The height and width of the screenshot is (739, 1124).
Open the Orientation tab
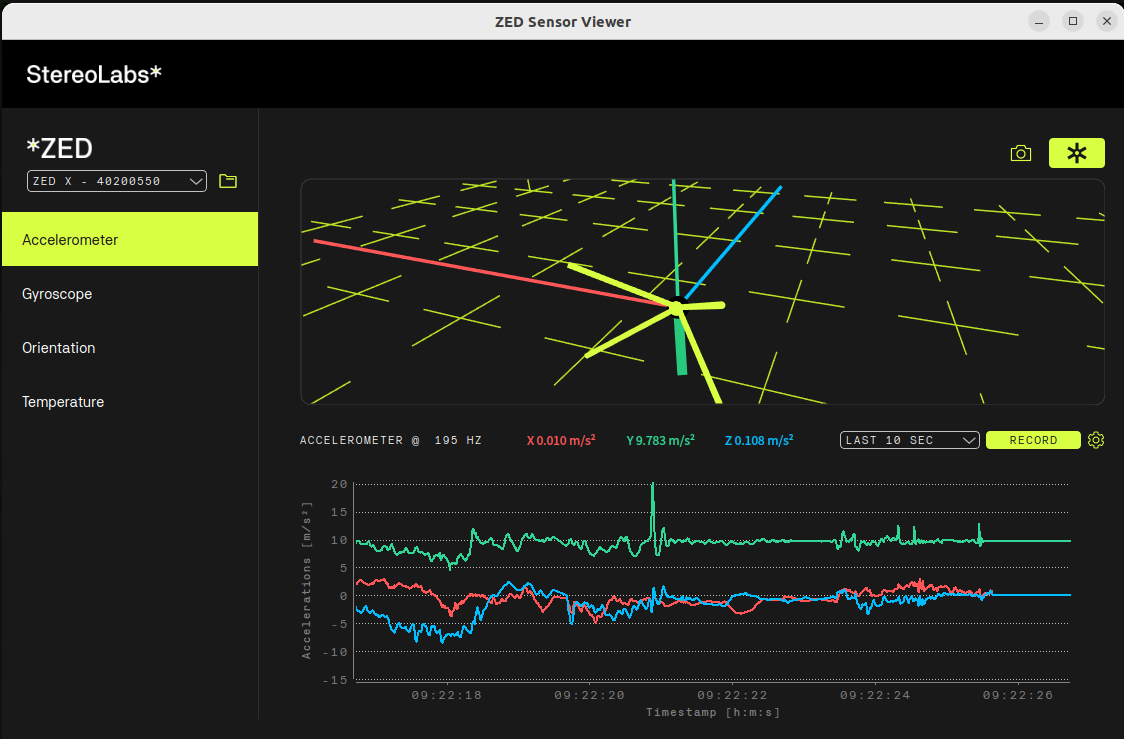pos(130,348)
